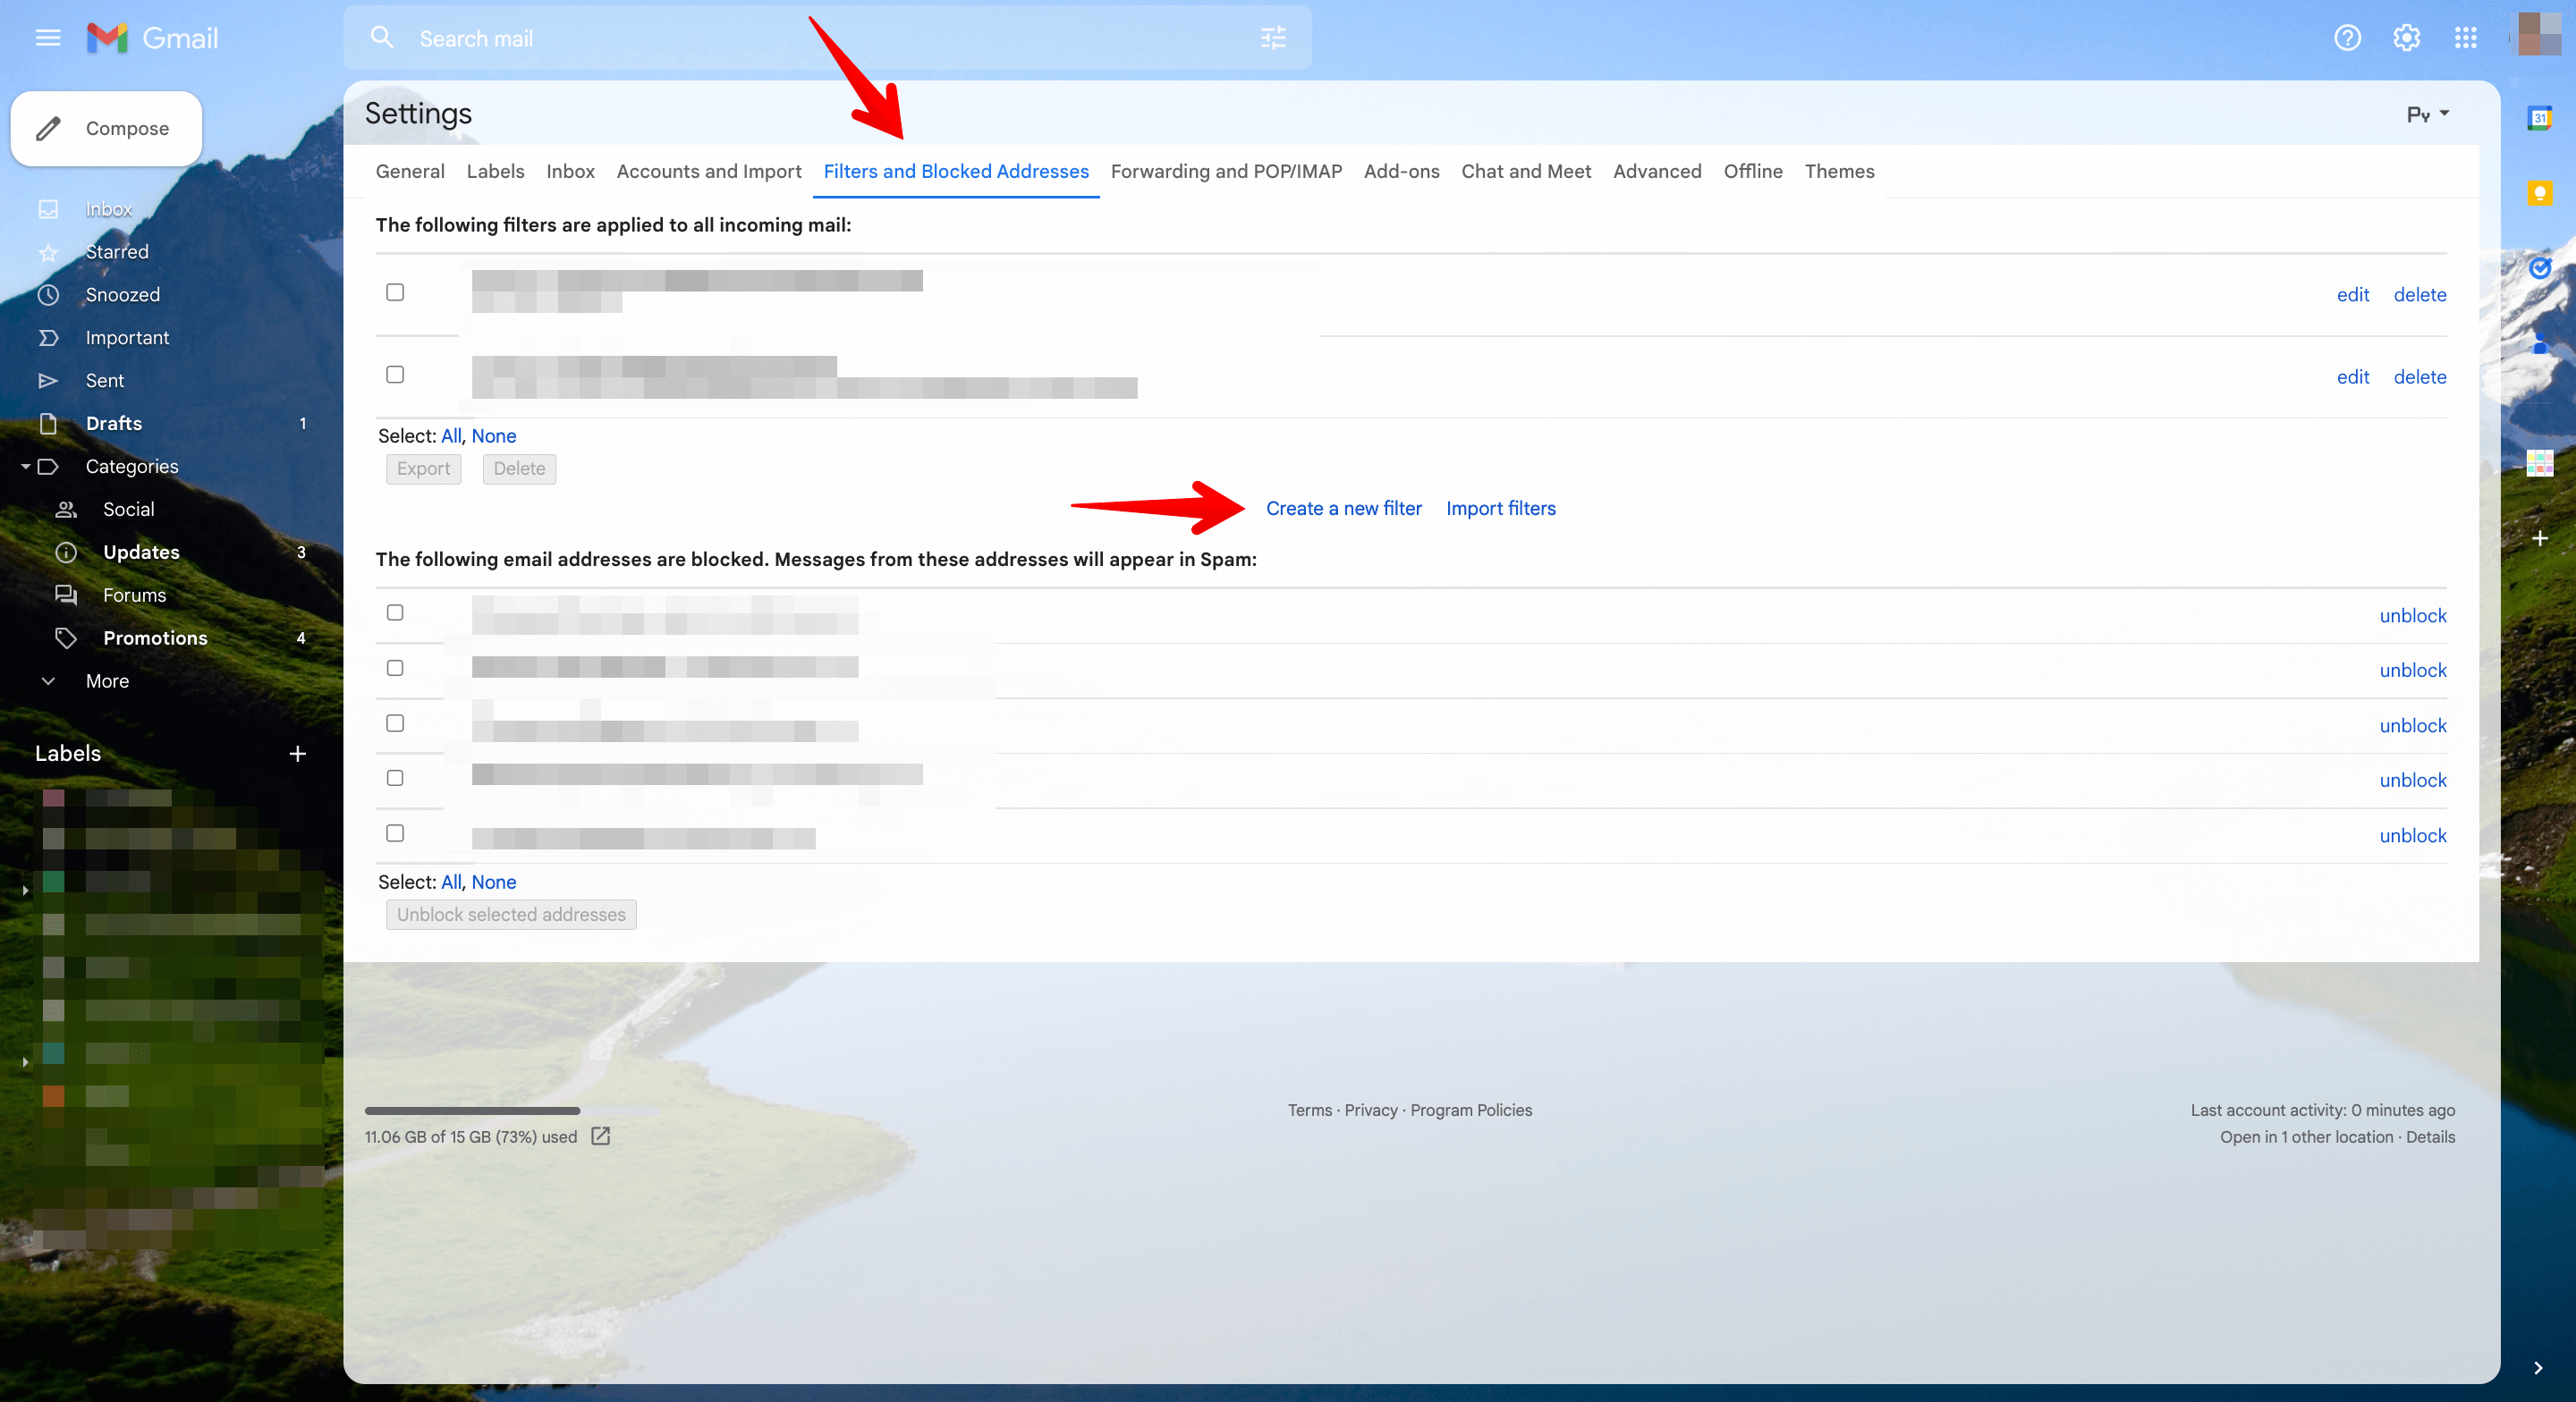Expand More in the sidebar
This screenshot has width=2576, height=1402.
107,681
